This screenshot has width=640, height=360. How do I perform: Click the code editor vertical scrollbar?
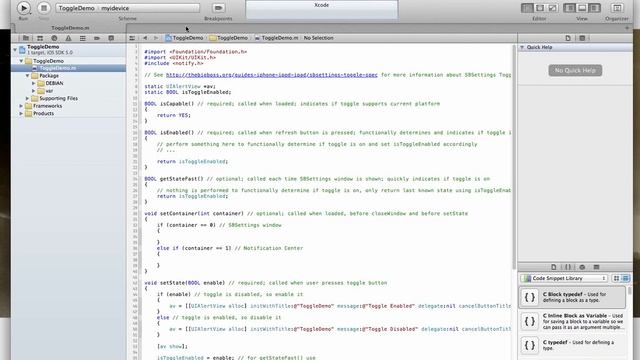coord(514,157)
